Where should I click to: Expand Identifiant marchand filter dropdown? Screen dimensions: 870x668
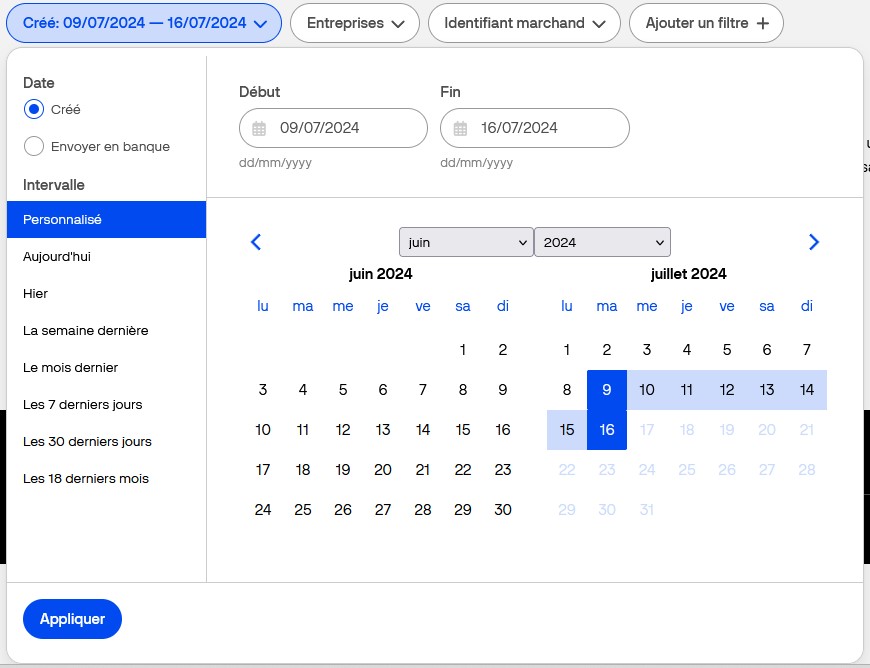(524, 23)
